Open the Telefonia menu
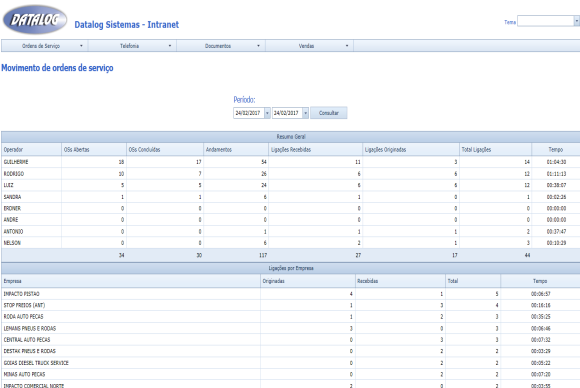The height and width of the screenshot is (388, 580). point(132,46)
